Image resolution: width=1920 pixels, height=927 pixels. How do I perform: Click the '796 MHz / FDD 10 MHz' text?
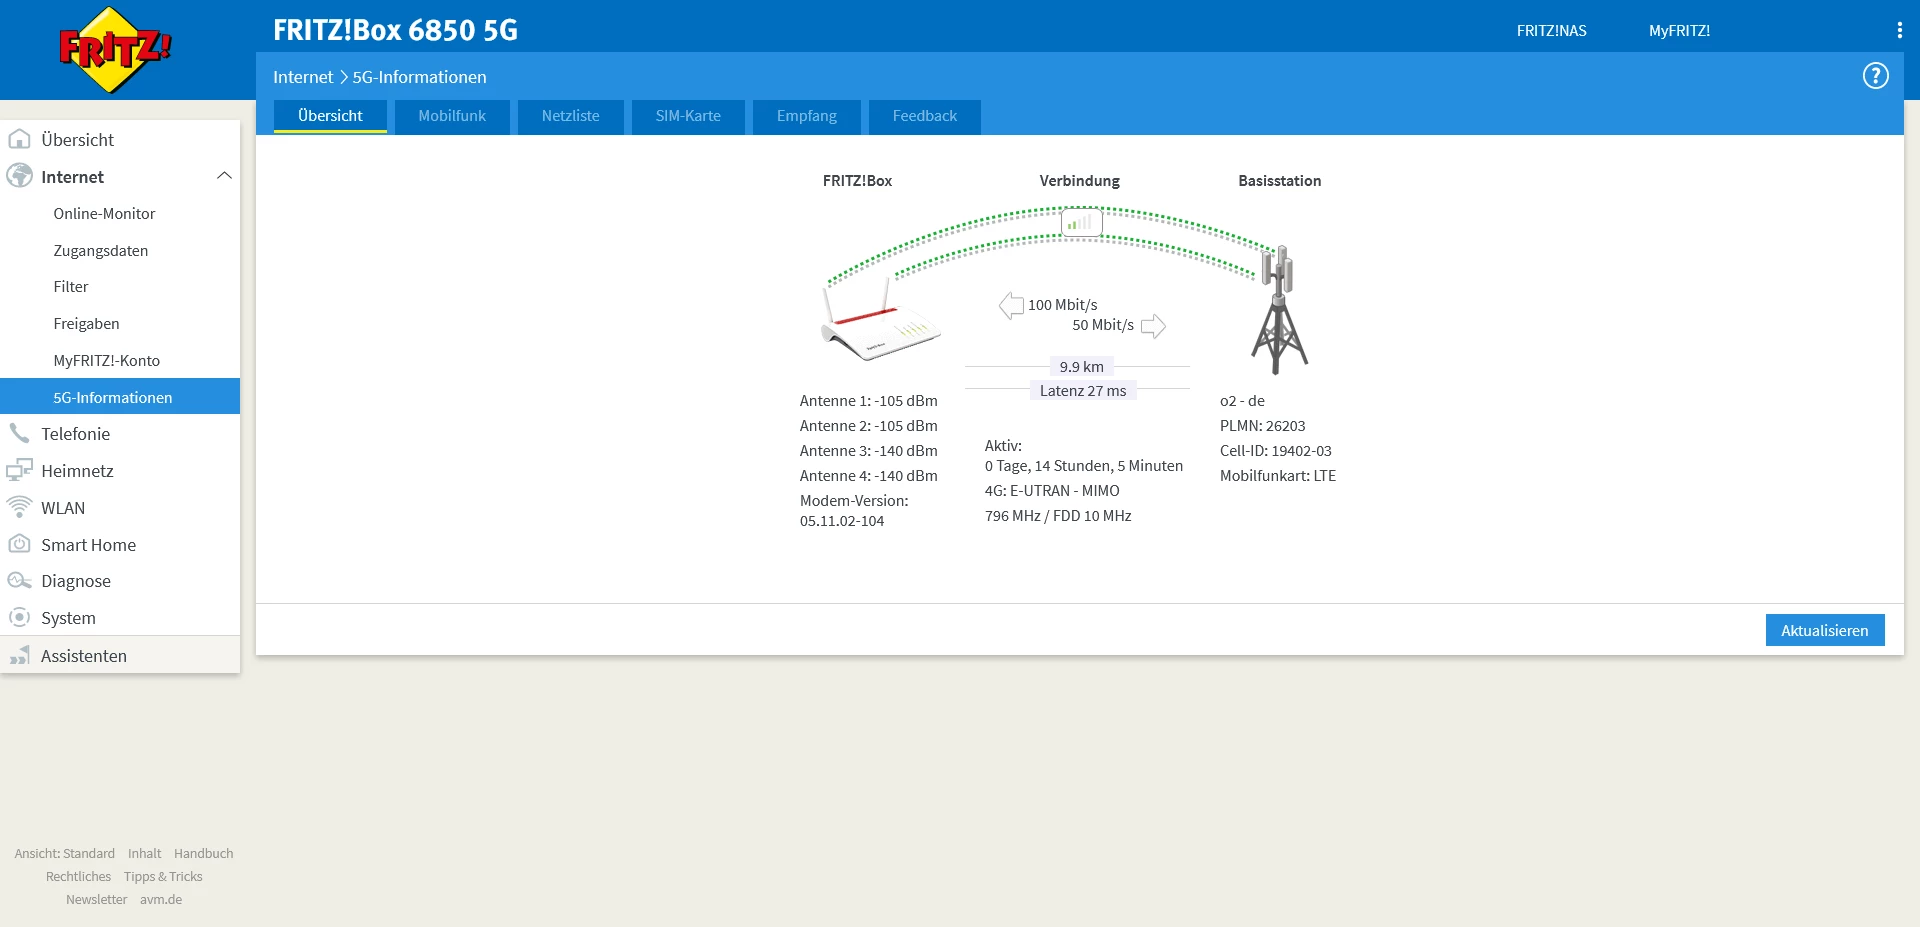pos(1058,516)
